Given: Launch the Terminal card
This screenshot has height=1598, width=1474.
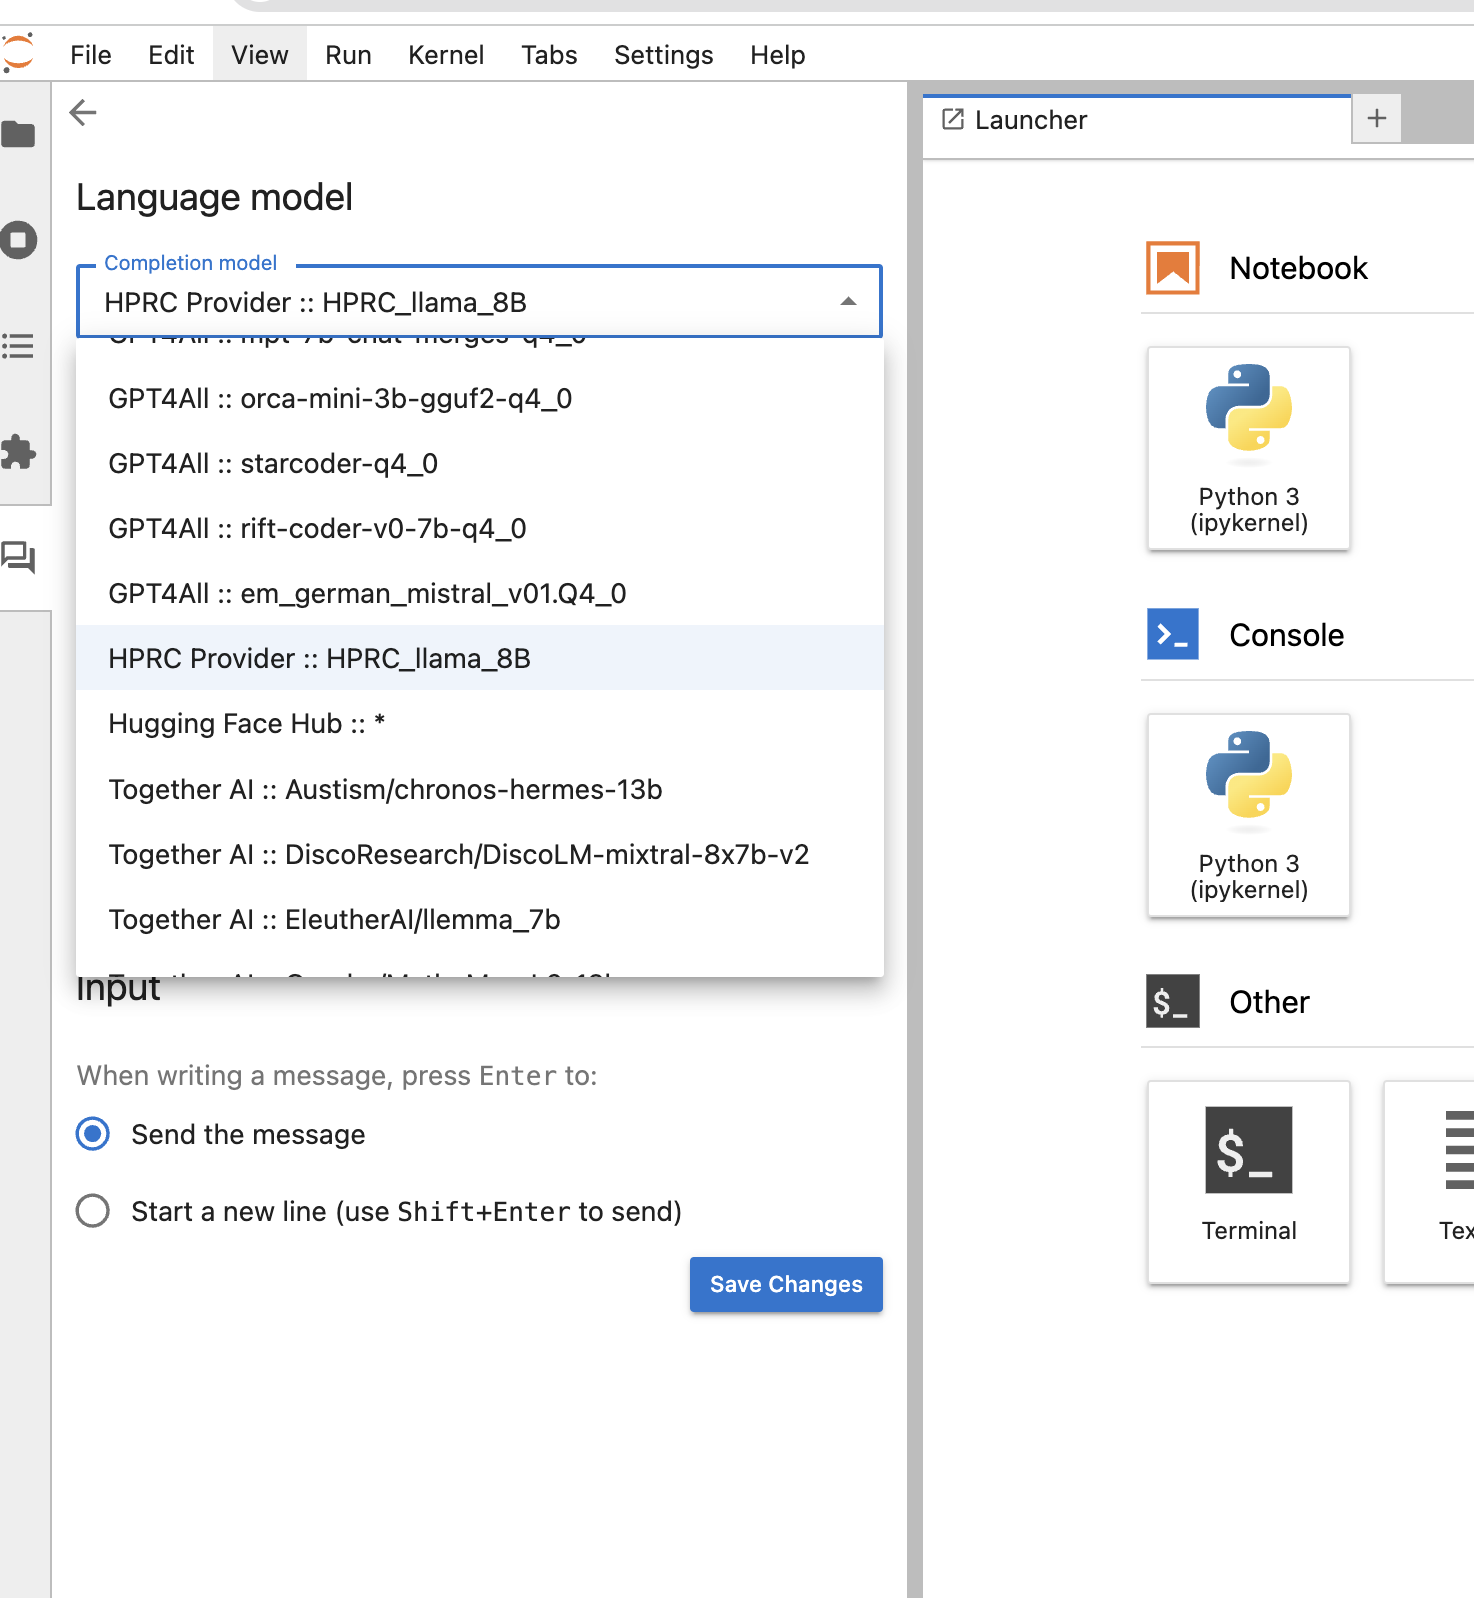Looking at the screenshot, I should 1249,1182.
